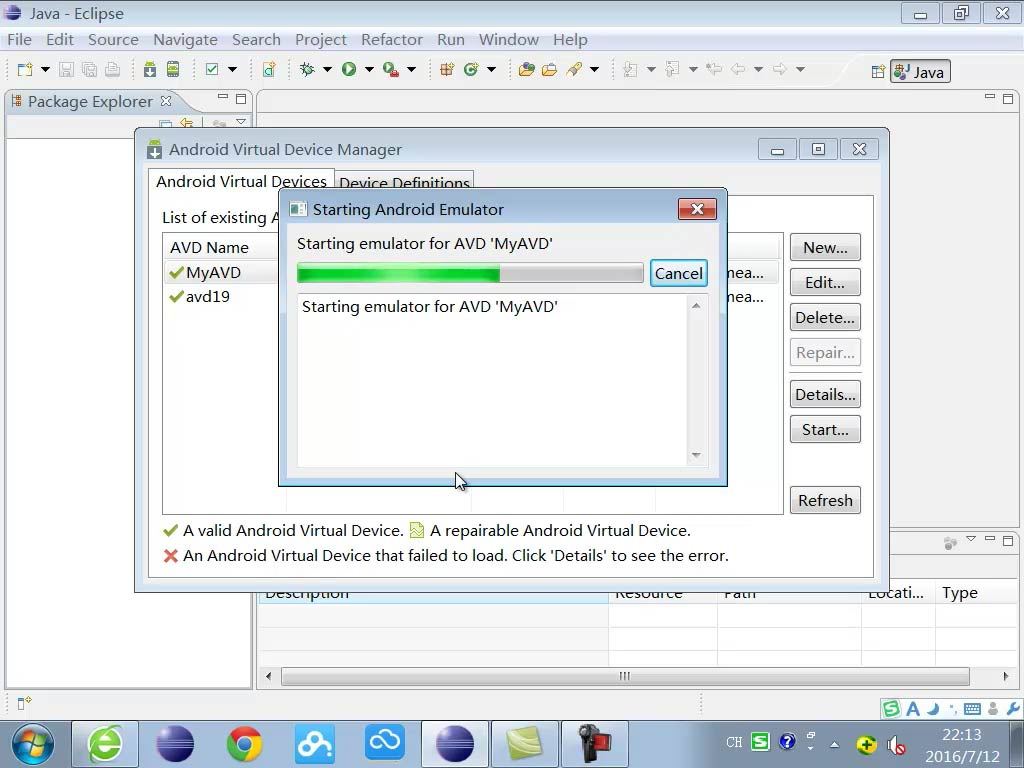Image resolution: width=1024 pixels, height=768 pixels.
Task: Expand the Debug dropdown arrow
Action: coord(327,69)
